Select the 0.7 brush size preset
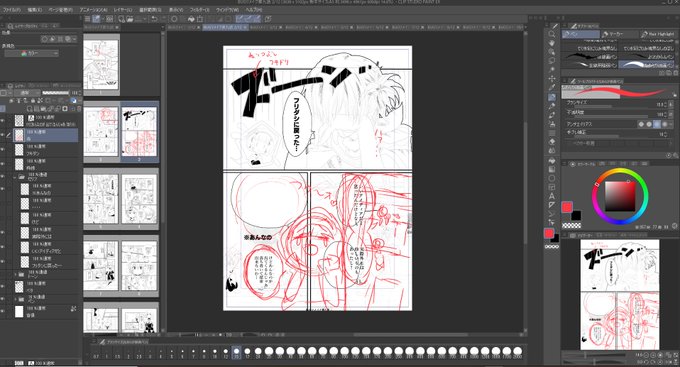Viewport: 680px width, 367px height. tap(96, 353)
